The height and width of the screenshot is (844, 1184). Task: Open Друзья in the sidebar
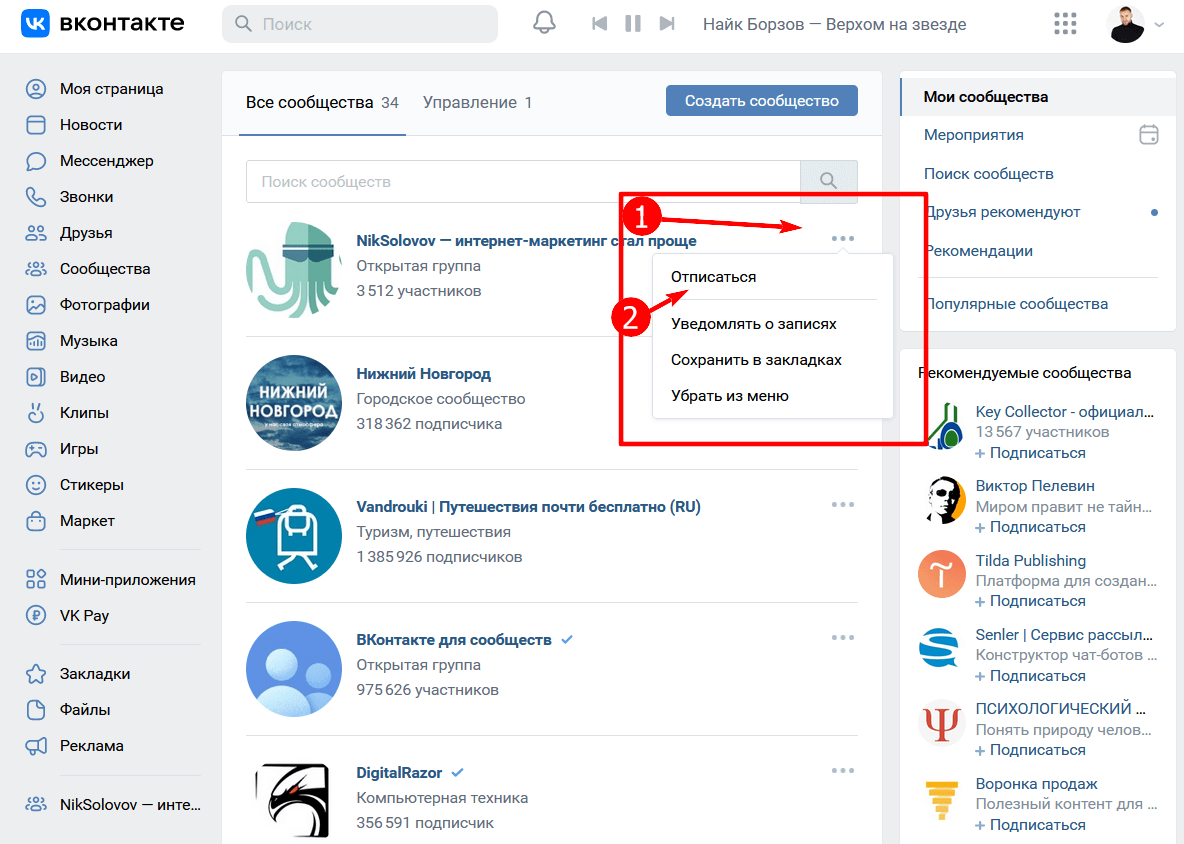(86, 233)
